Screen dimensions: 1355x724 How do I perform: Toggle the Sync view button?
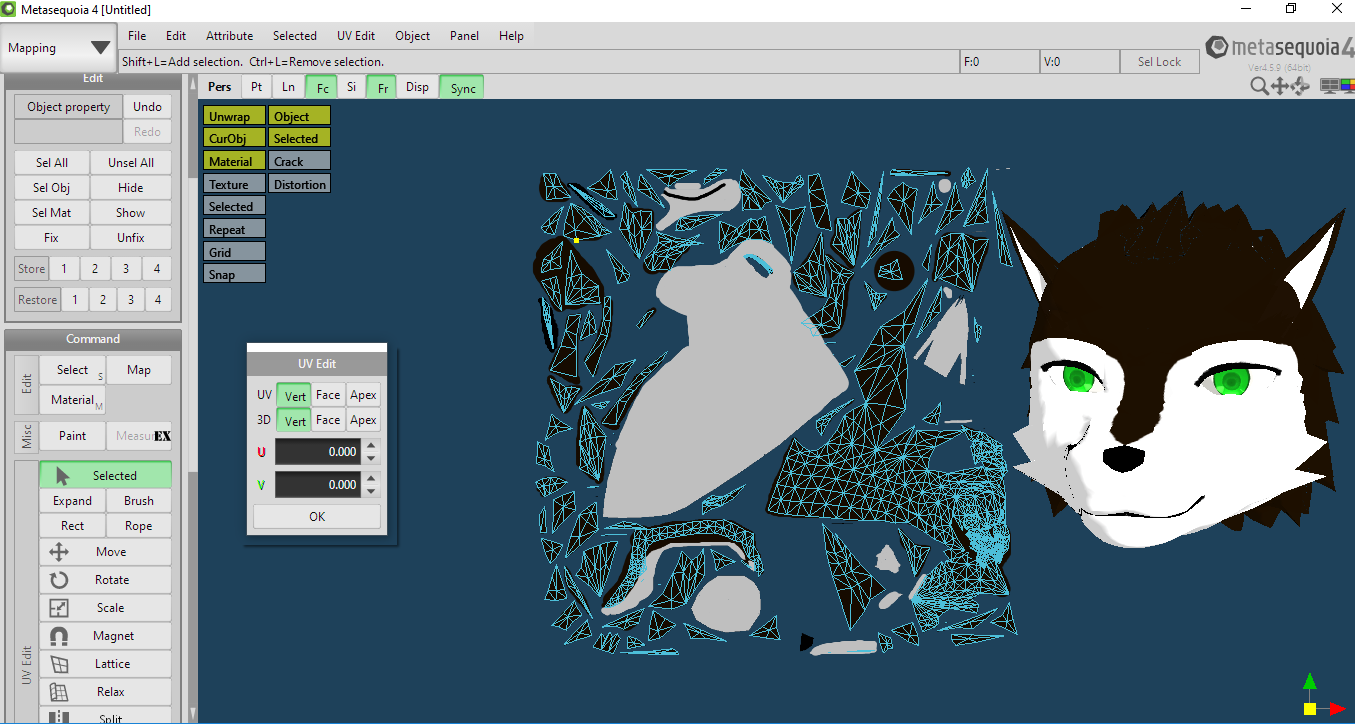[x=462, y=88]
